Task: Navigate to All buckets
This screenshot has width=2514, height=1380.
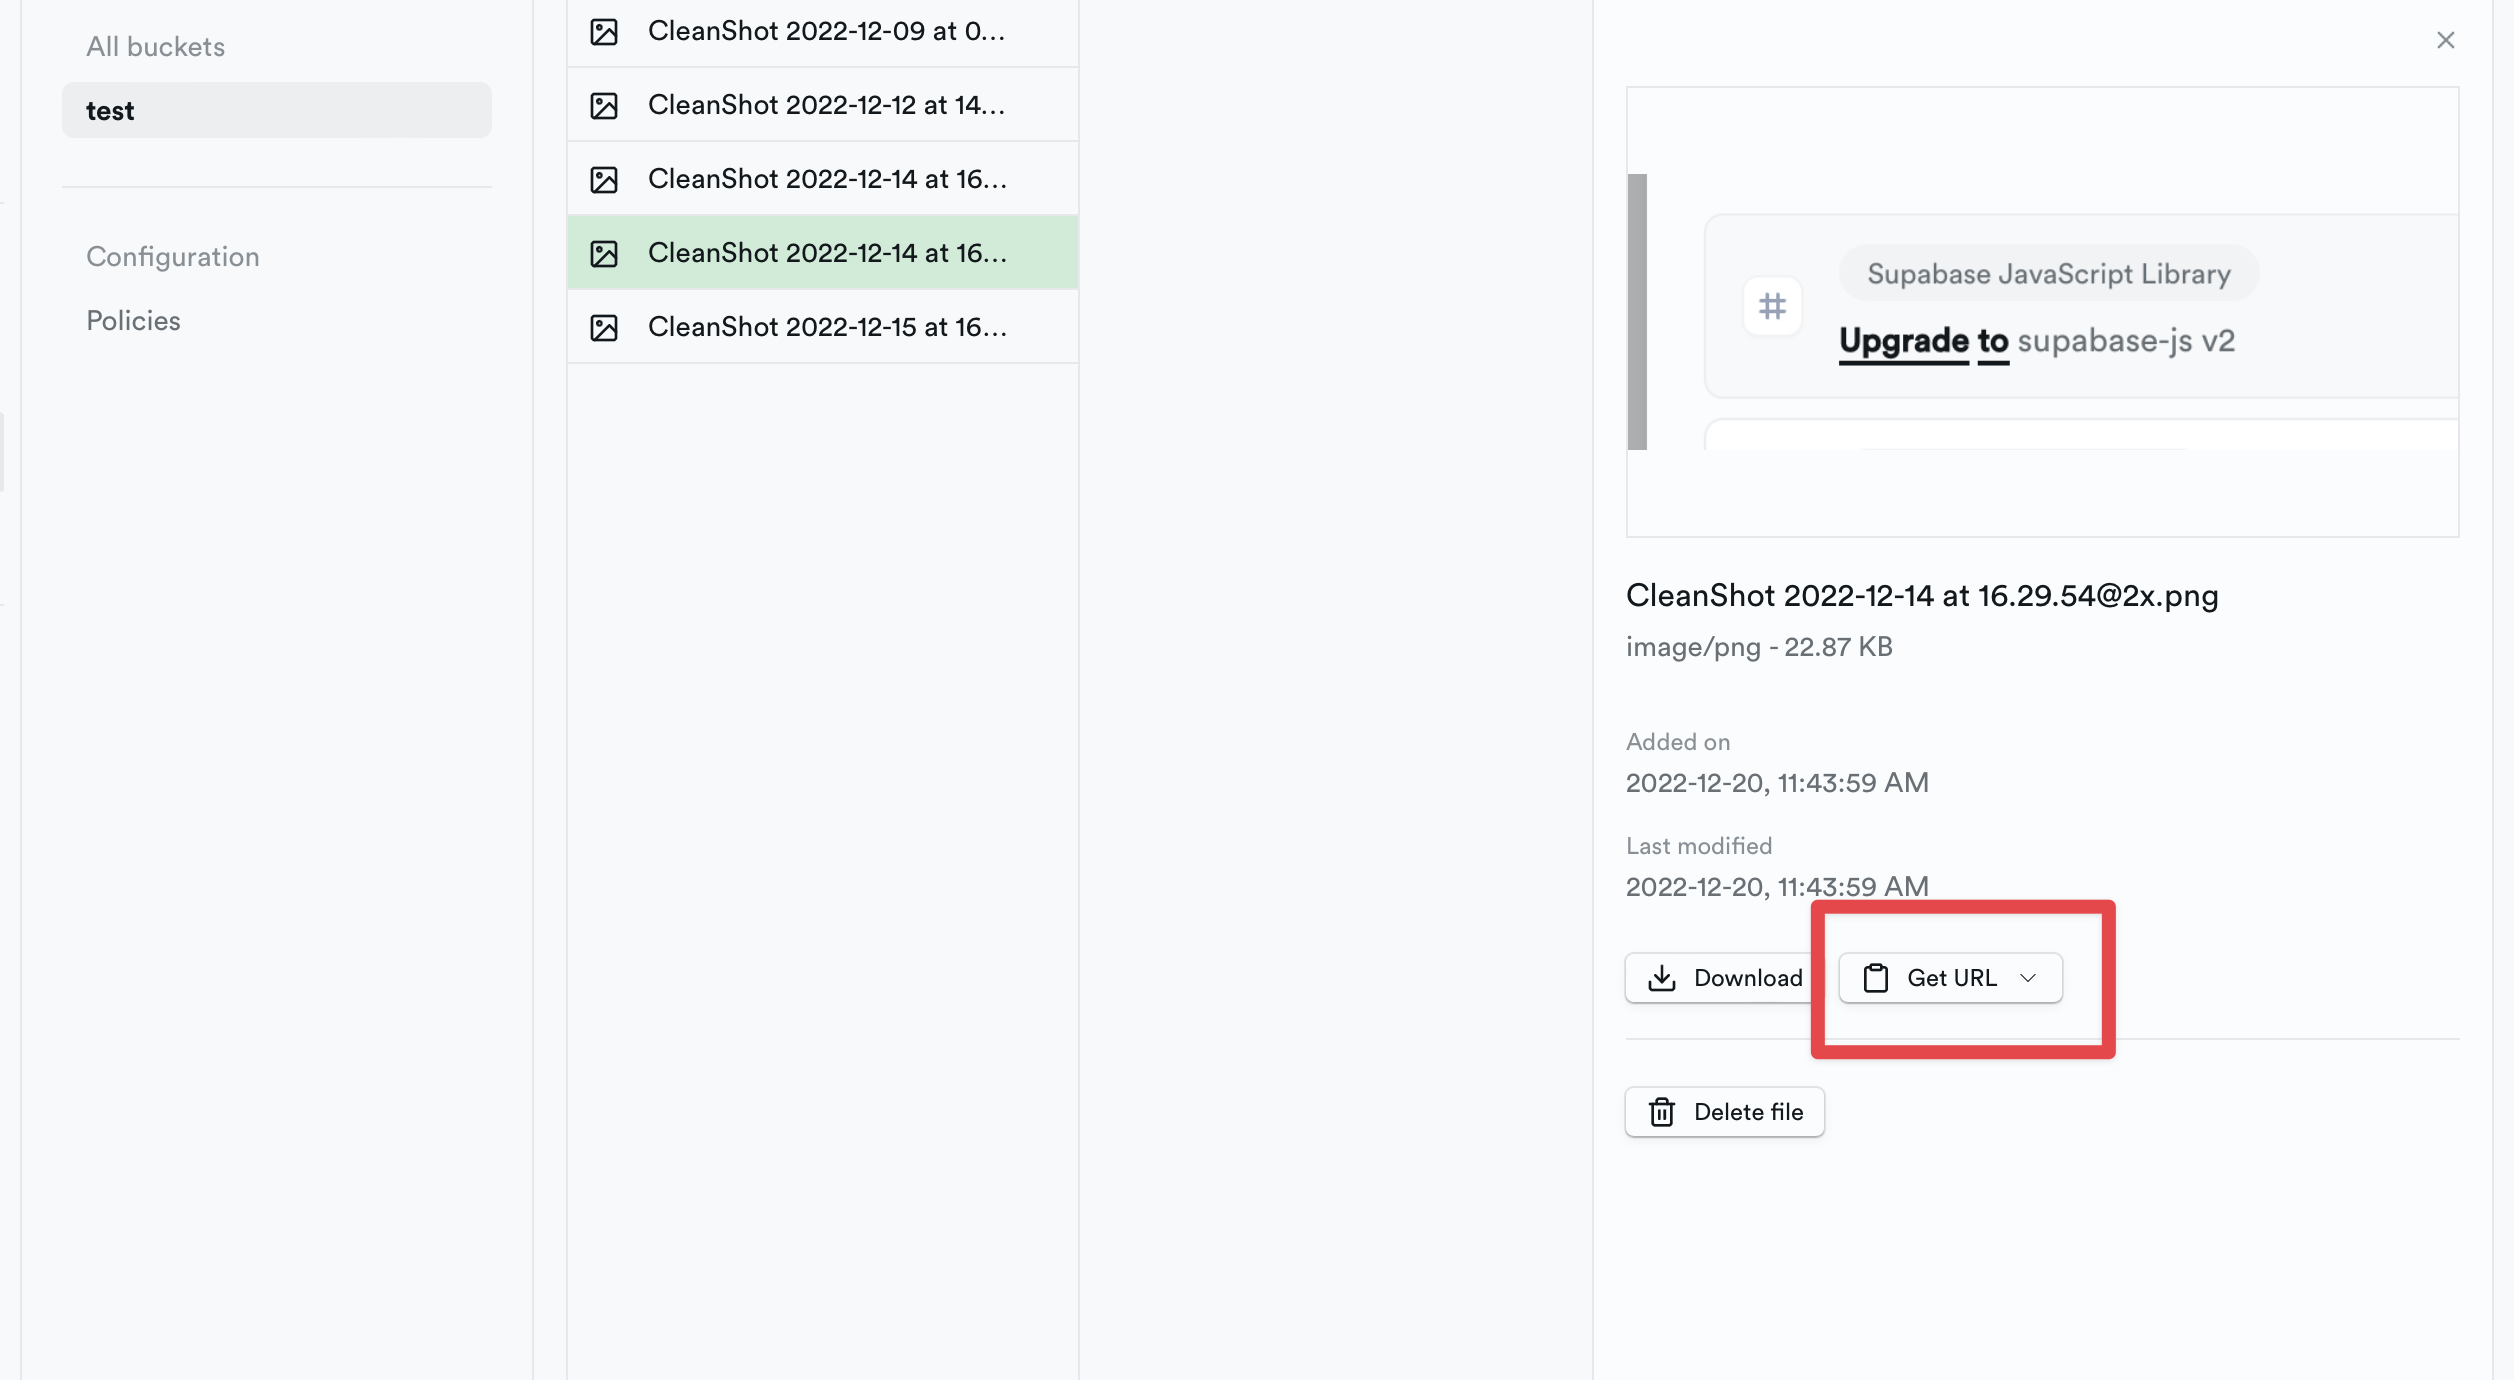Action: tap(155, 45)
